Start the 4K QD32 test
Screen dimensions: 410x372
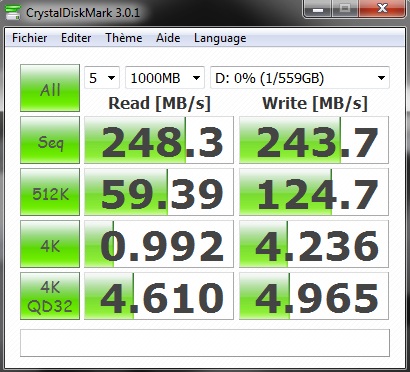[x=50, y=296]
